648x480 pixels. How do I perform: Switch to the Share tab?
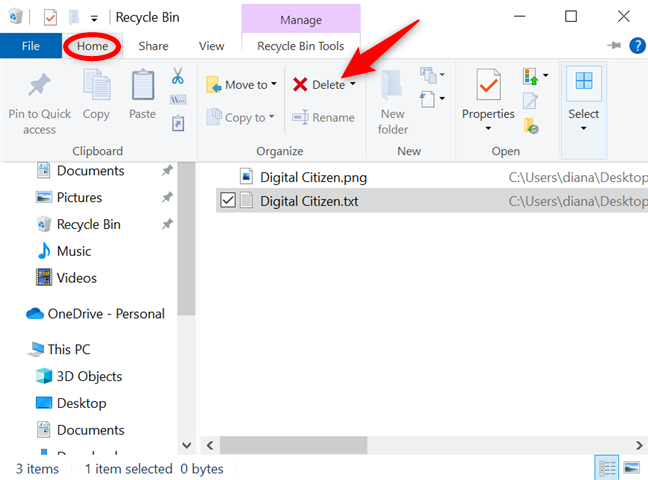point(153,46)
